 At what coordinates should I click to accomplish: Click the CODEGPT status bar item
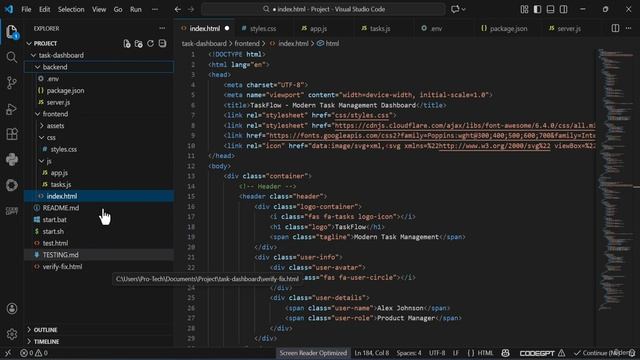[x=542, y=353]
